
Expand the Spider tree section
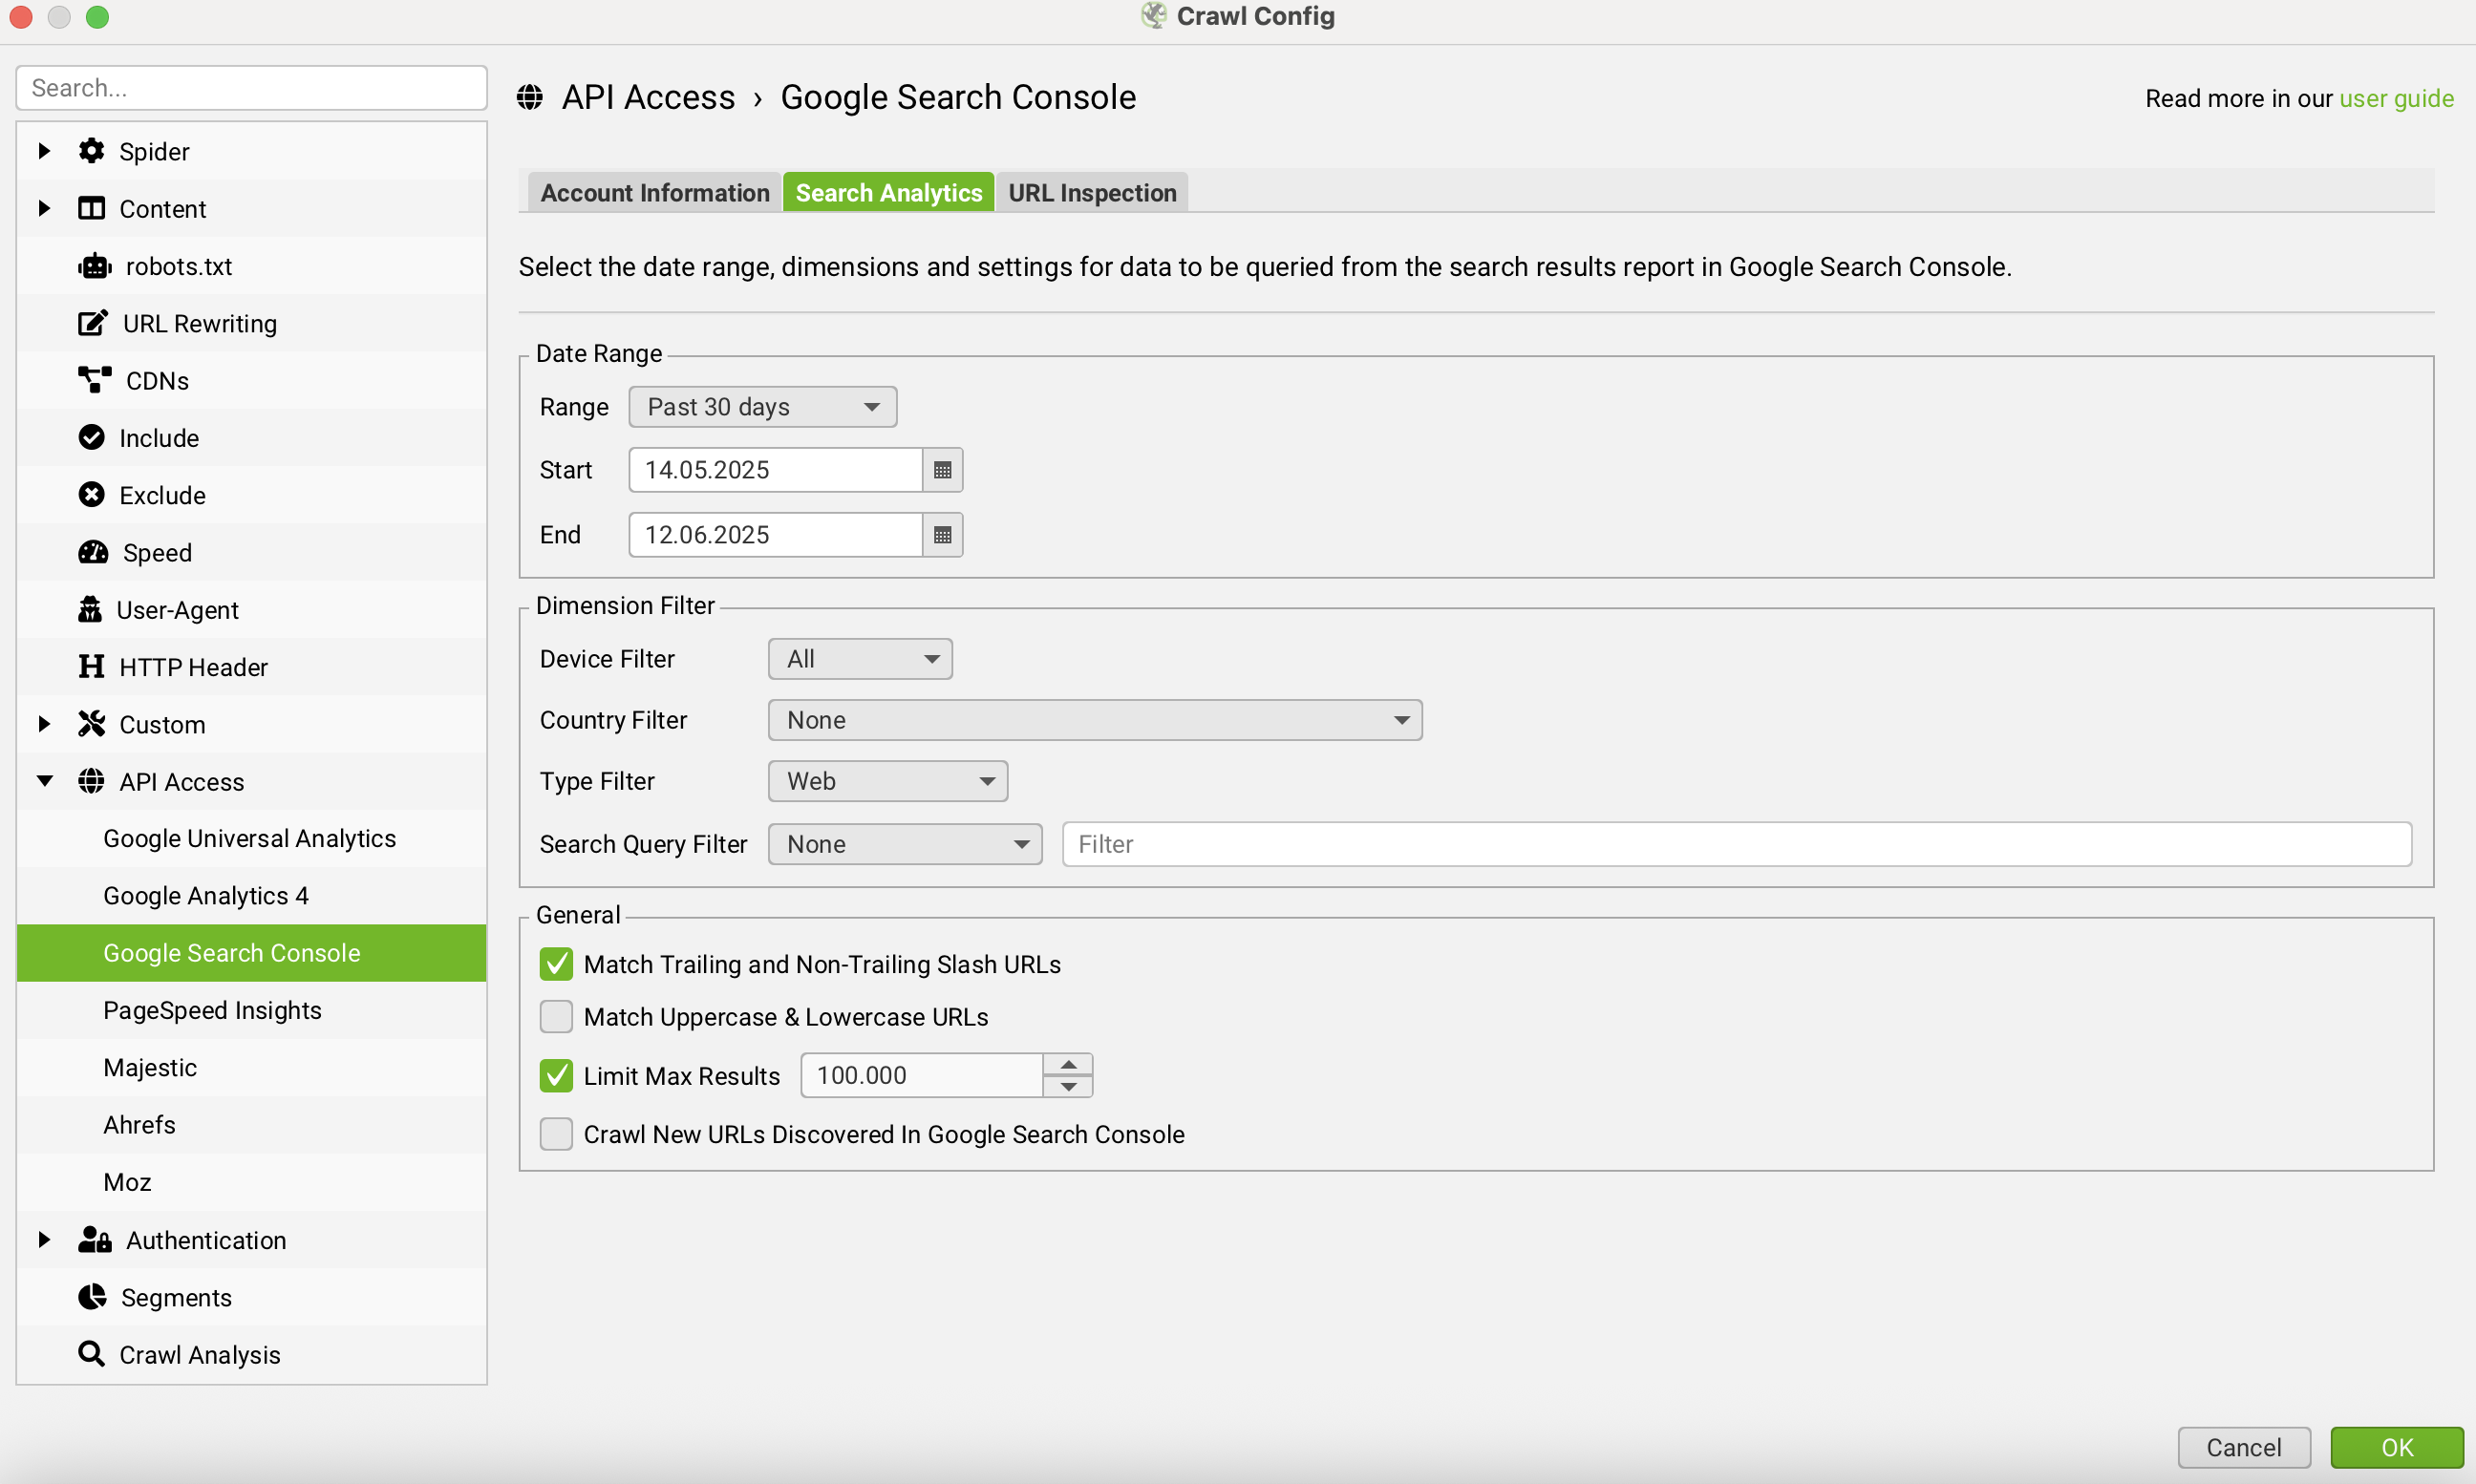pyautogui.click(x=44, y=151)
